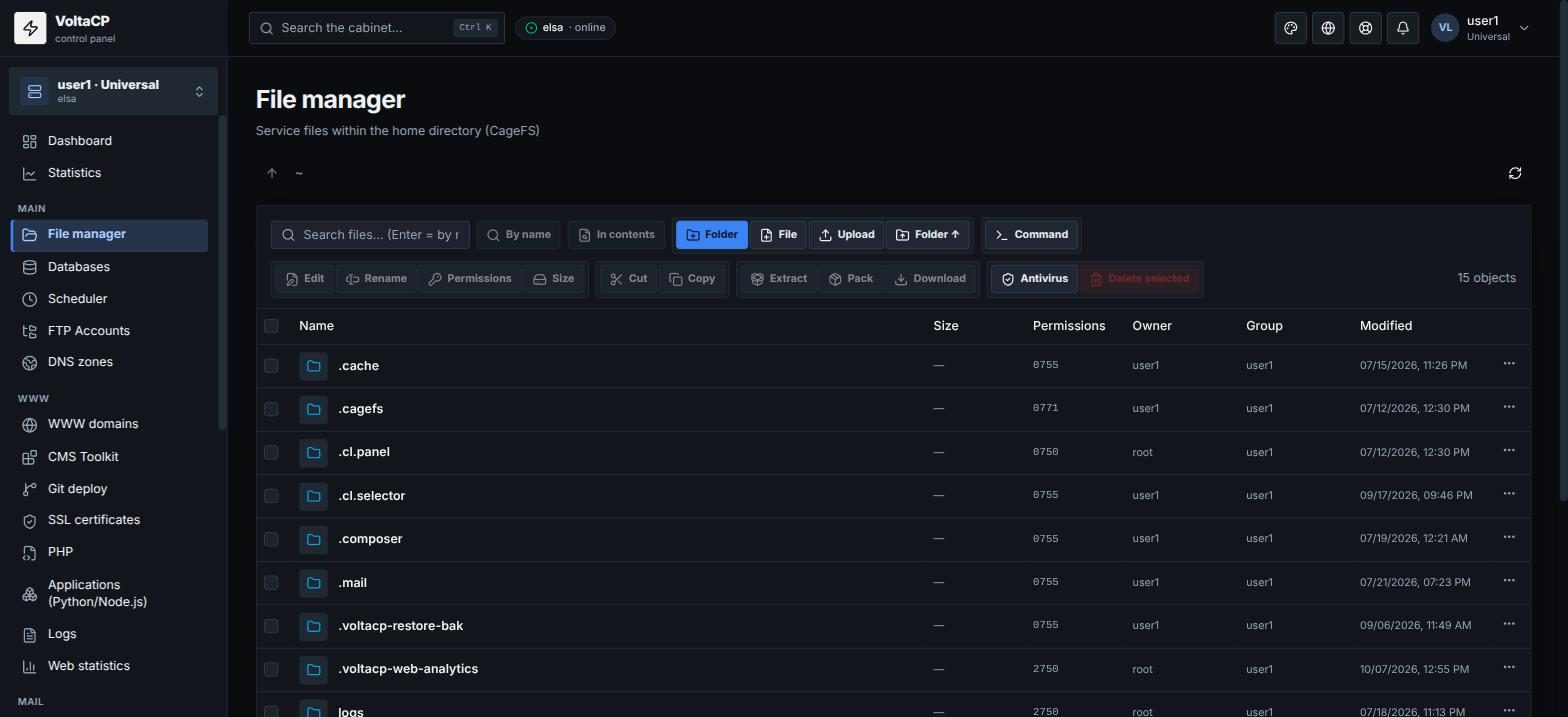Image resolution: width=1568 pixels, height=717 pixels.
Task: Switch search to In contents
Action: (x=616, y=235)
